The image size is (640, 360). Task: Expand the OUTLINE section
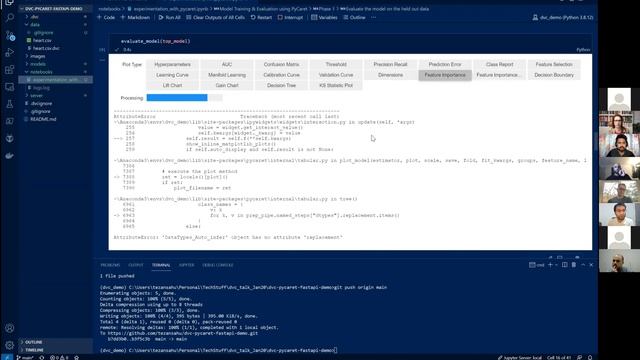[x=55, y=342]
